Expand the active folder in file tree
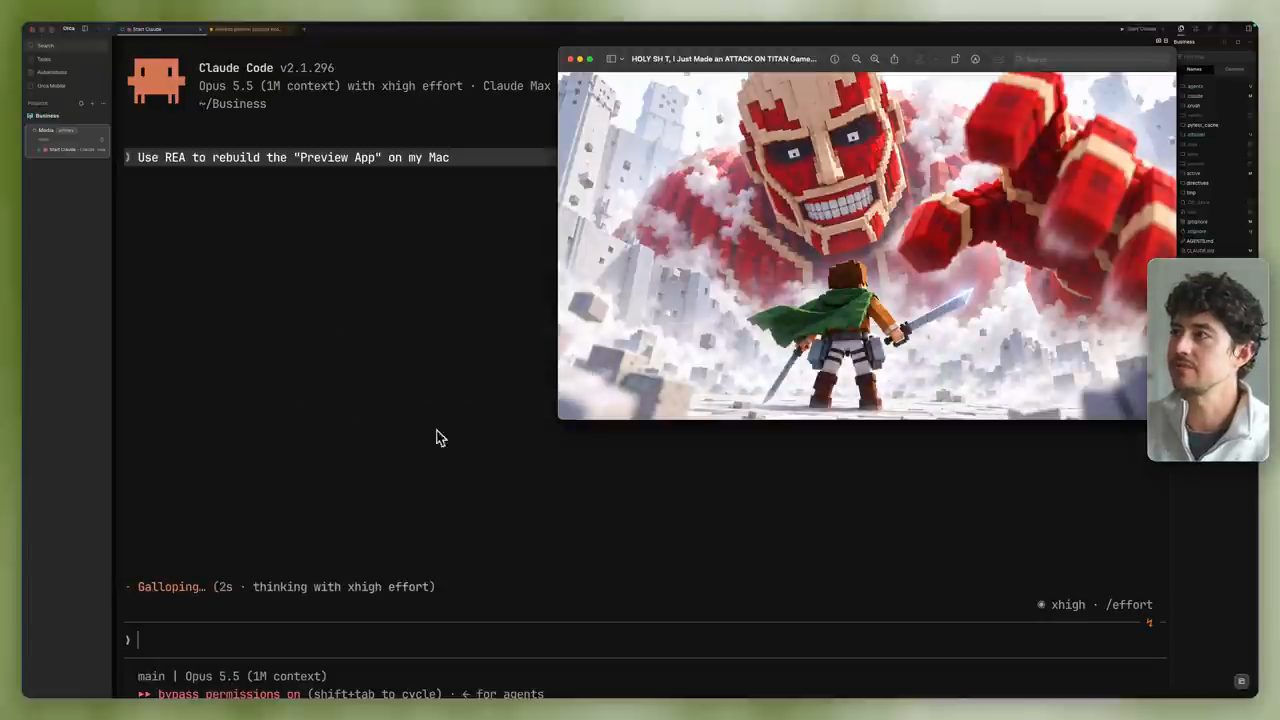 click(x=1193, y=173)
